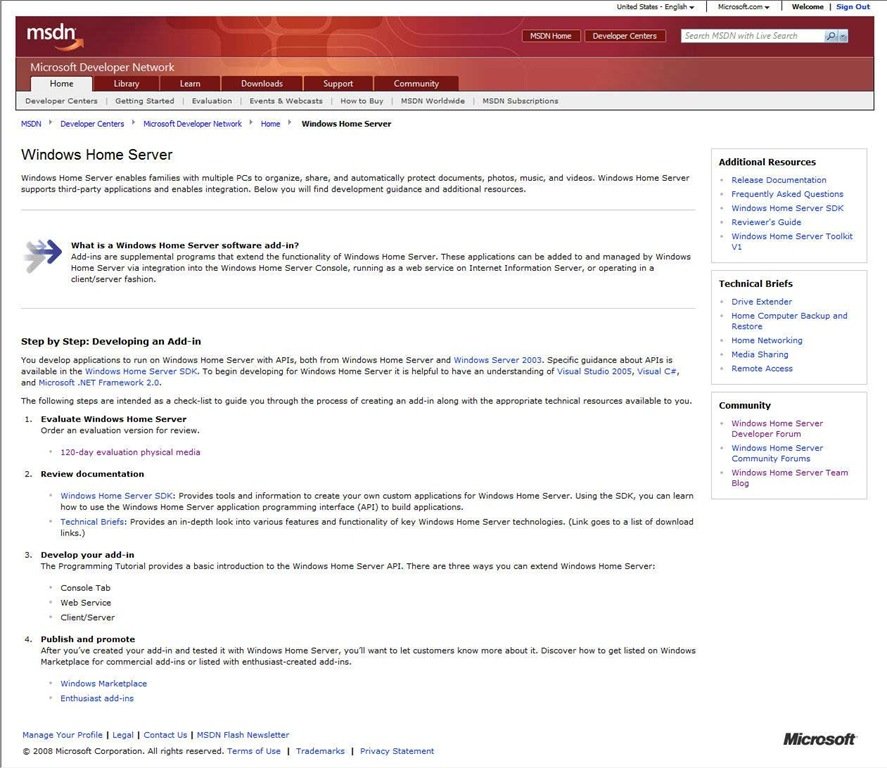Click Contact Us in footer

[165, 735]
